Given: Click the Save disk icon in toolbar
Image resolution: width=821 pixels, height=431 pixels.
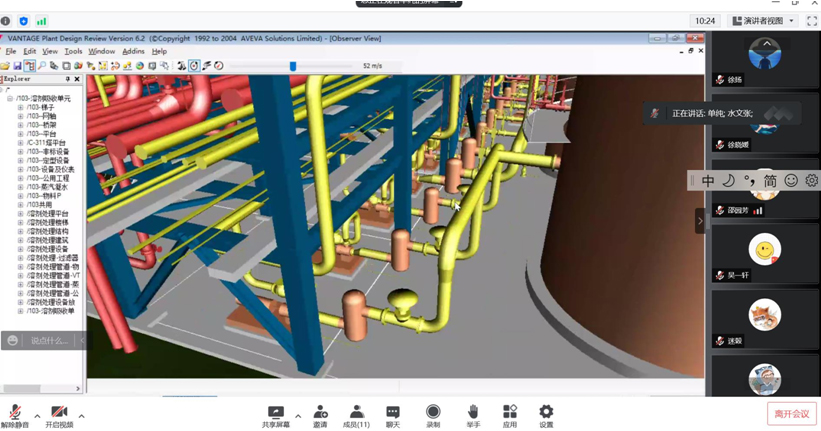Looking at the screenshot, I should coord(17,66).
